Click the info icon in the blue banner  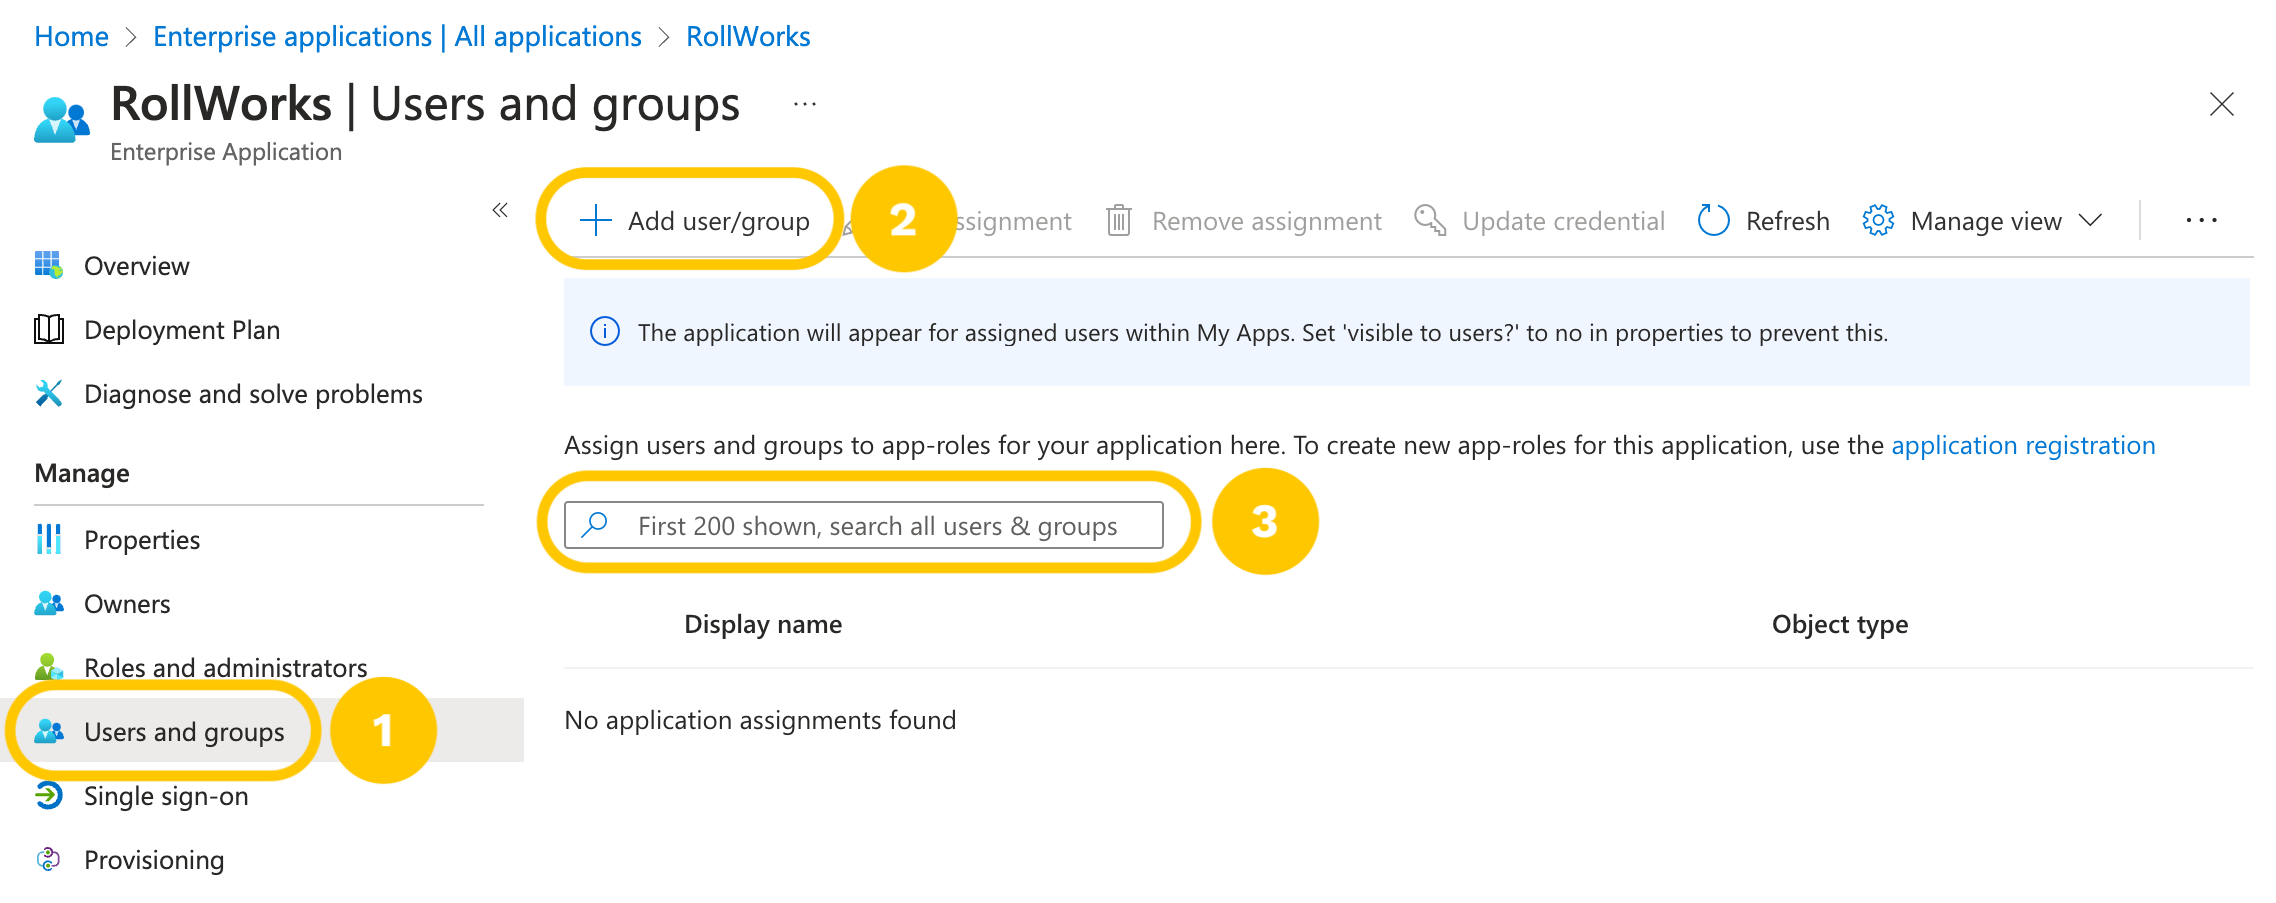pyautogui.click(x=605, y=331)
